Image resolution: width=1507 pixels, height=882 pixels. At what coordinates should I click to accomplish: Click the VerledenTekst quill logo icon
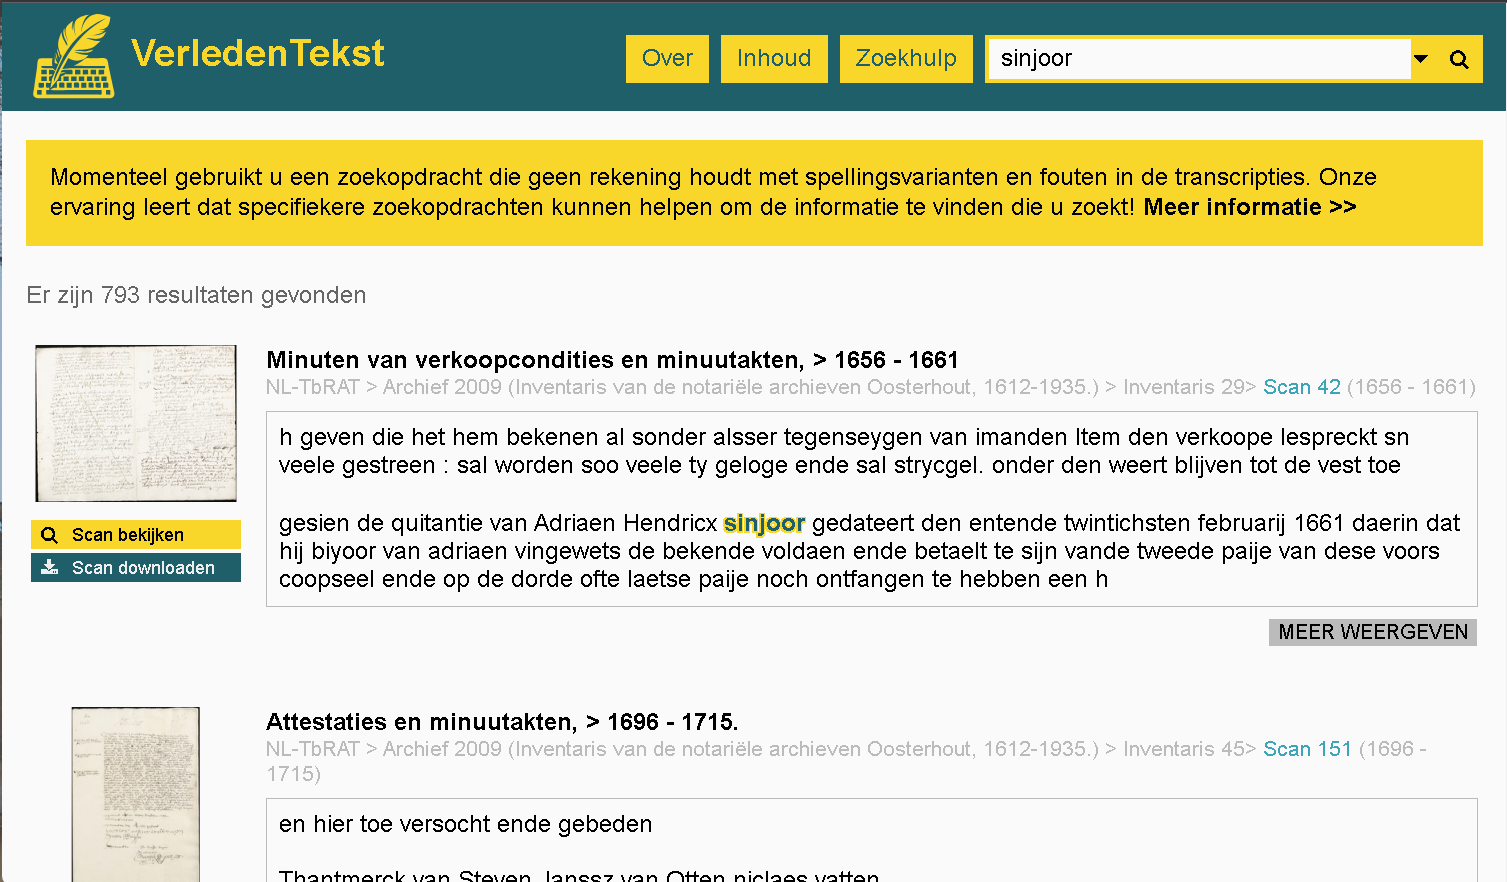[x=73, y=56]
